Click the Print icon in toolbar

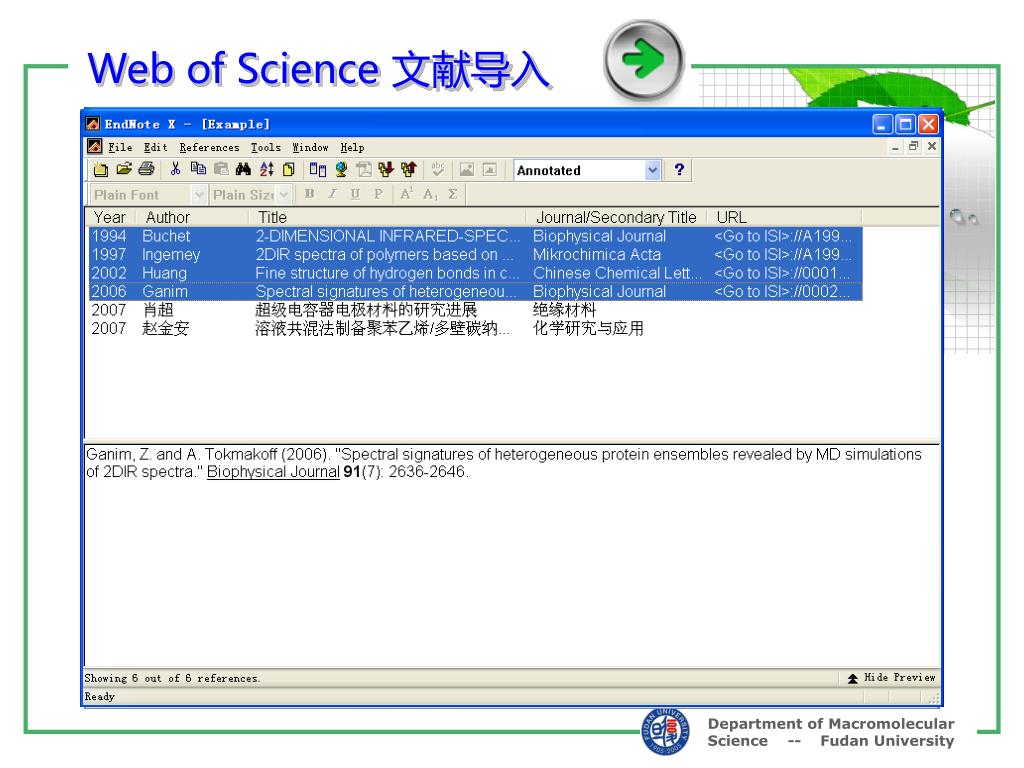[x=146, y=170]
